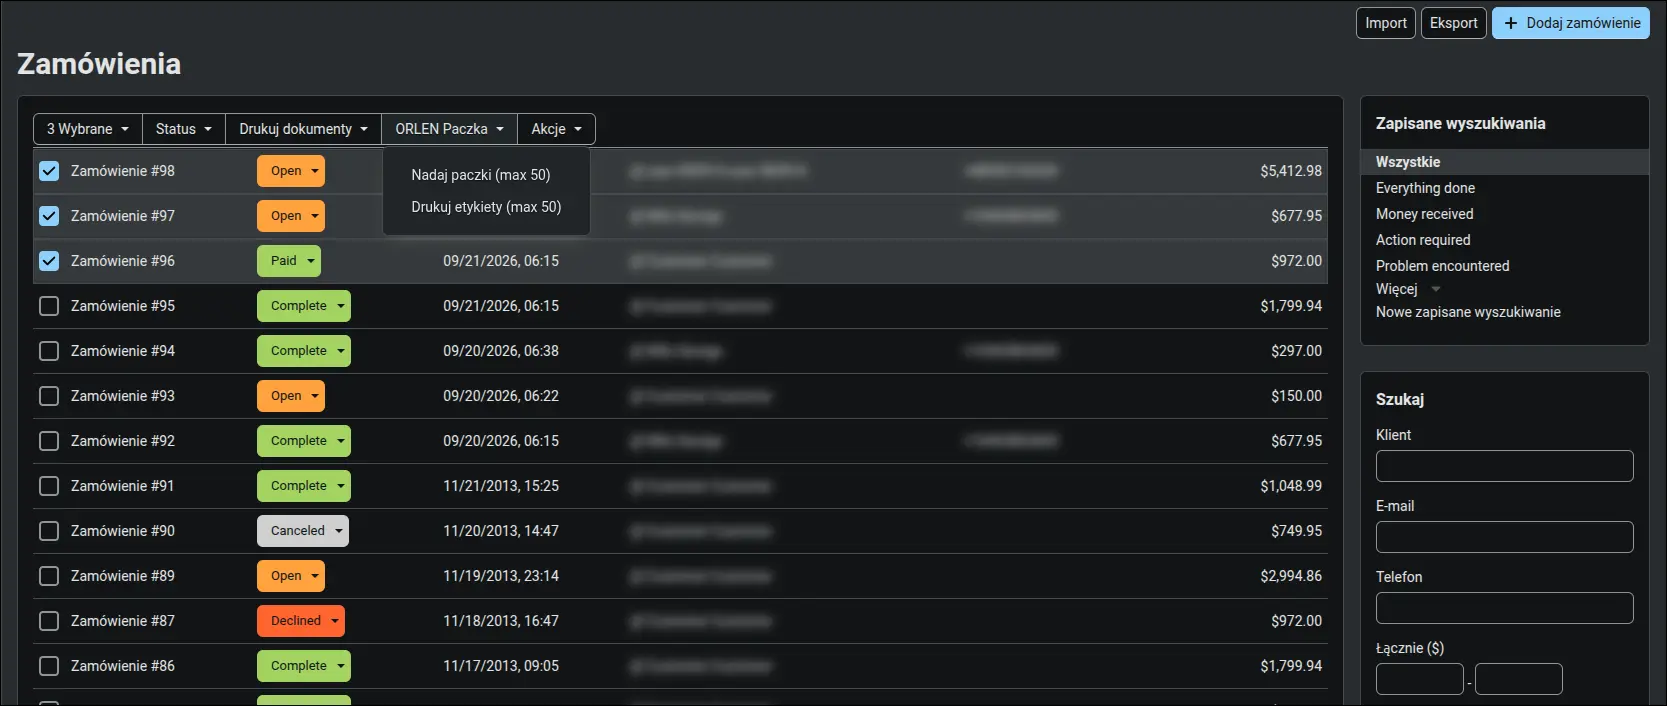Choose Drukuj etykiety (max 50)

pos(486,207)
